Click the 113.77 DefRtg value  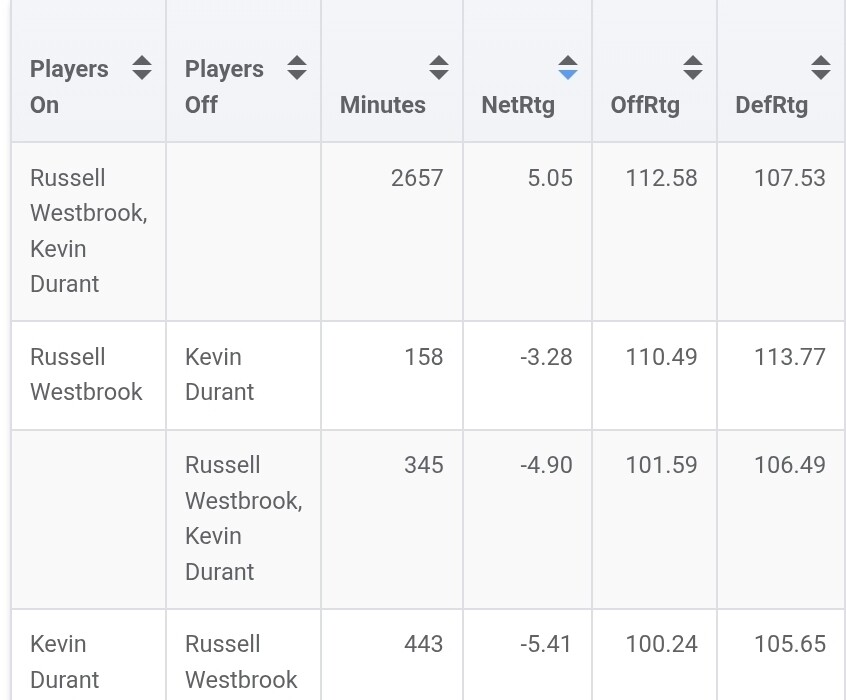coord(789,357)
